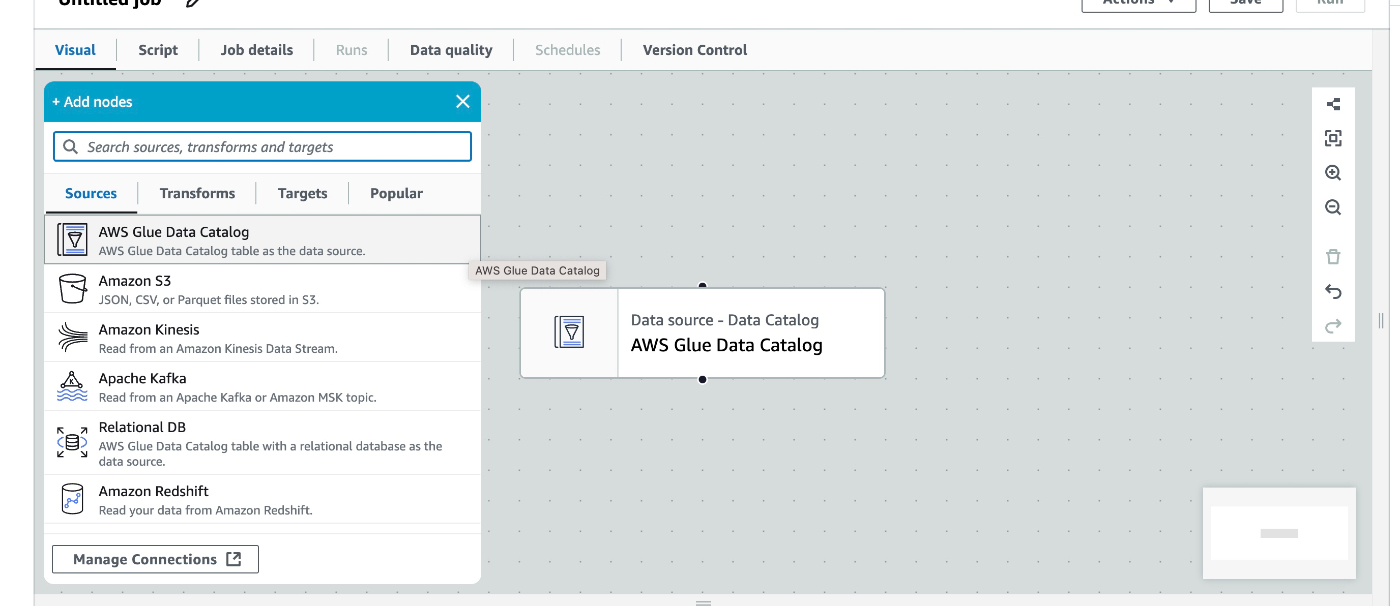Open the Job details tab
Viewport: 1400px width, 606px height.
tap(257, 50)
